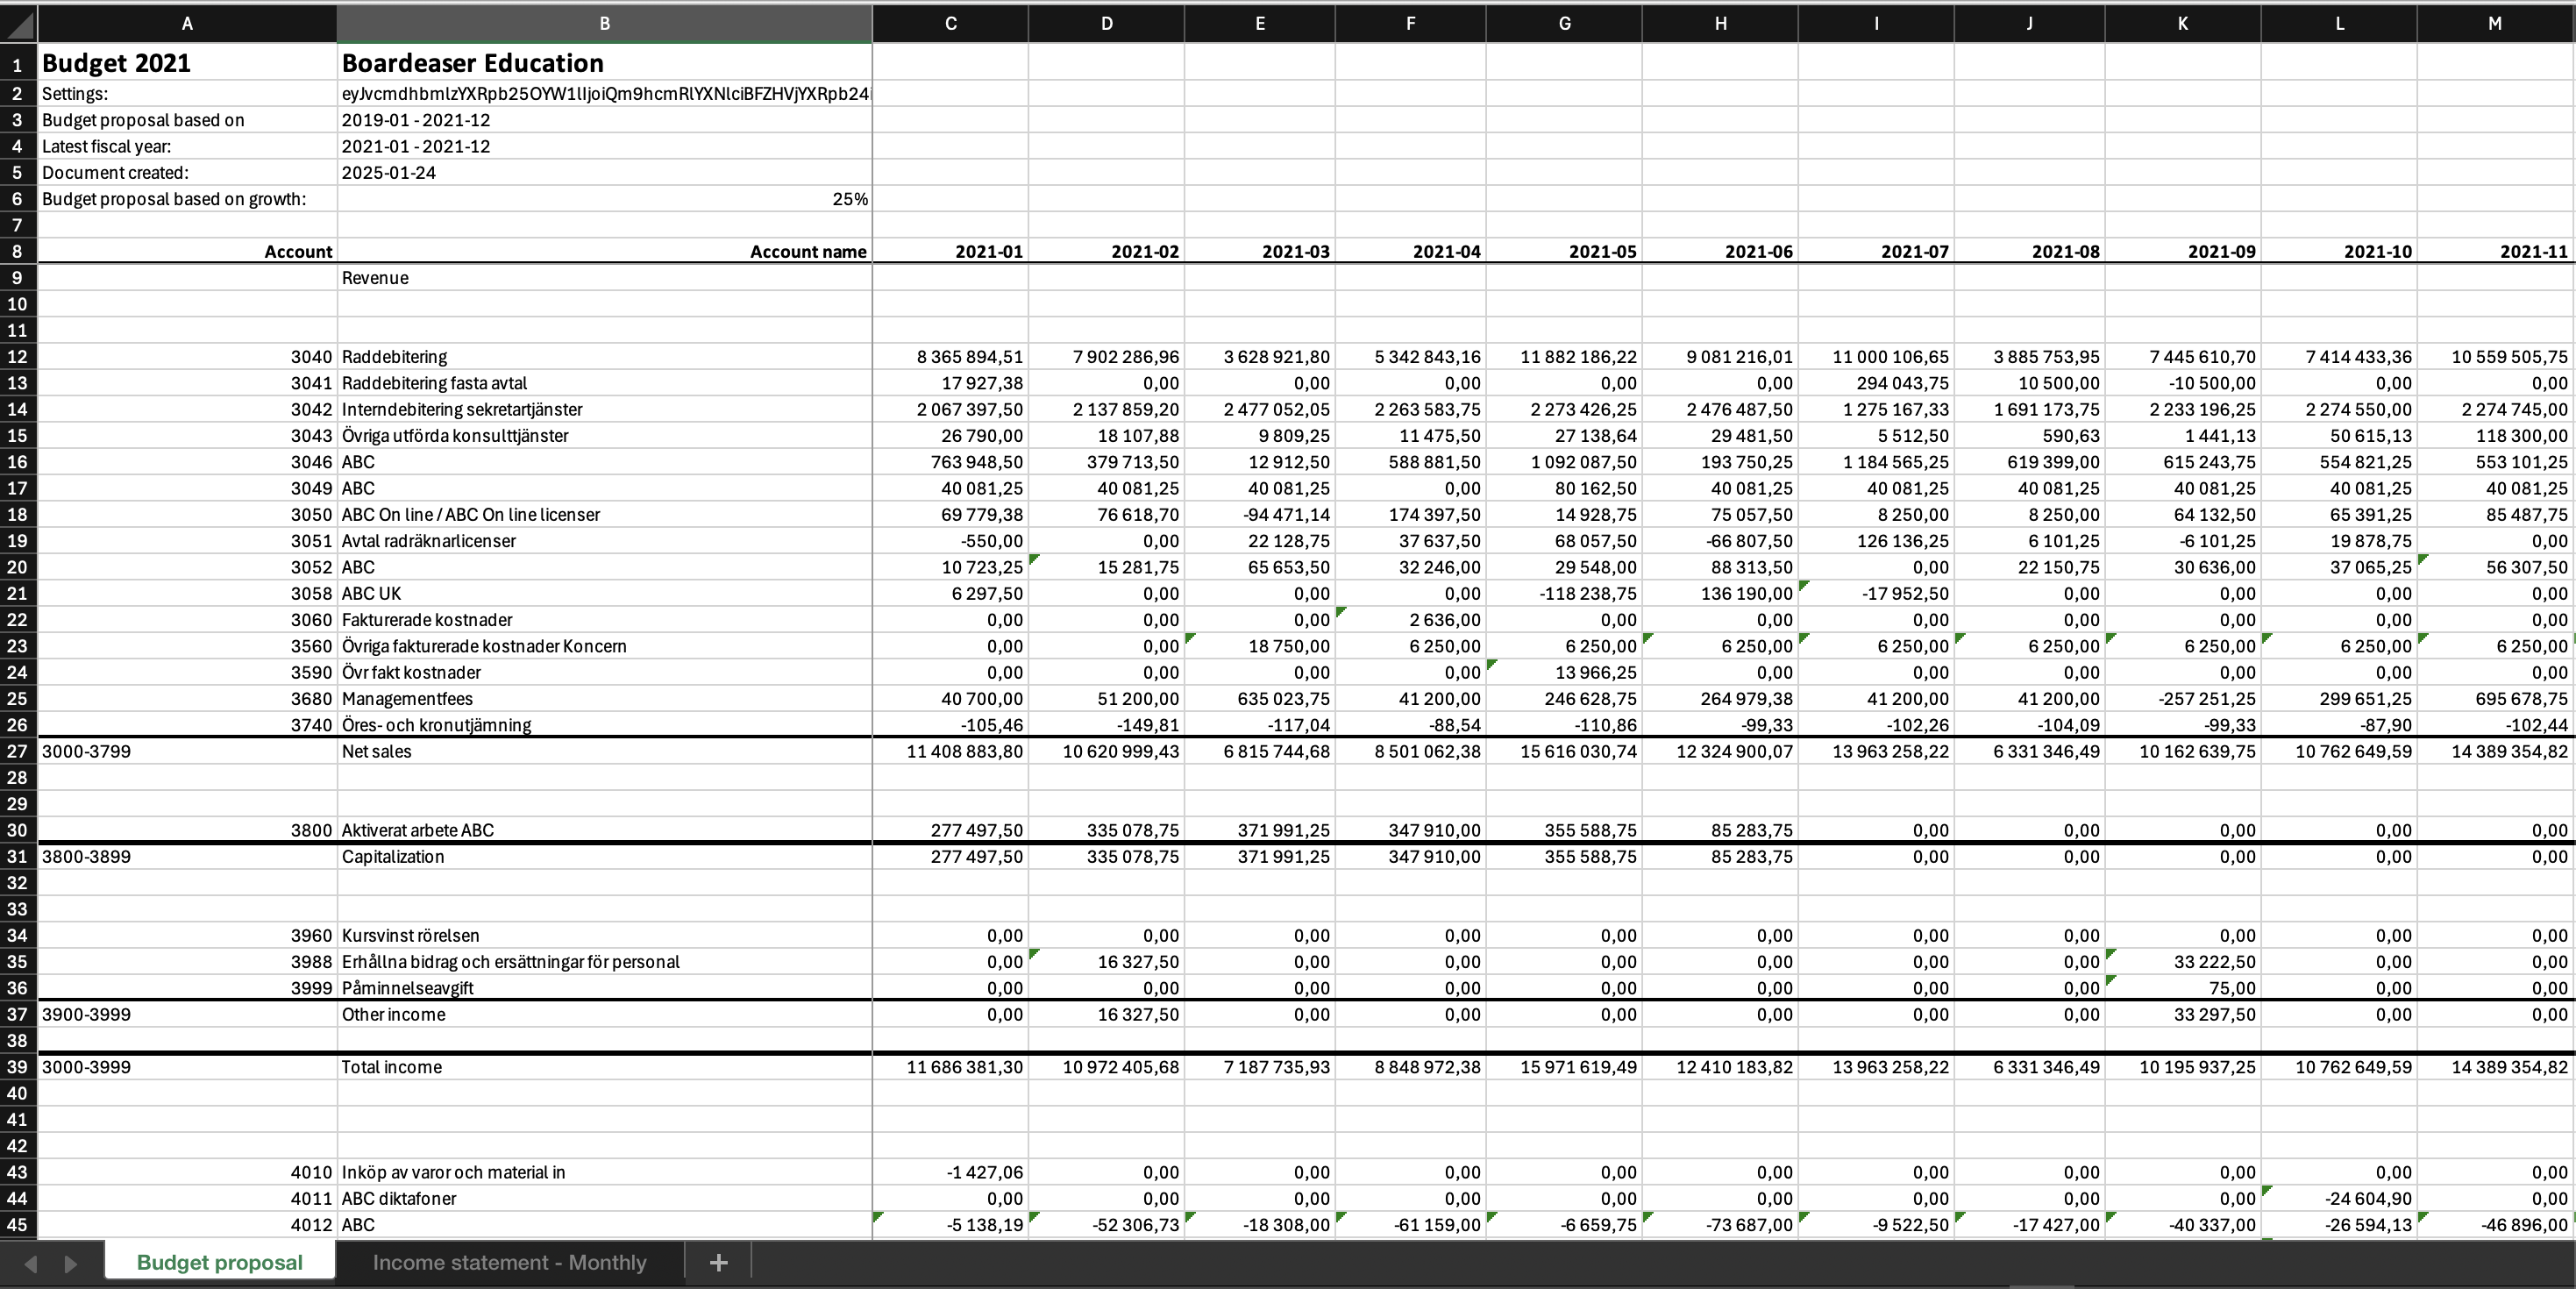Click Total income 2021-08 value 6 331 346,49
This screenshot has width=2576, height=1289.
(x=2029, y=1067)
